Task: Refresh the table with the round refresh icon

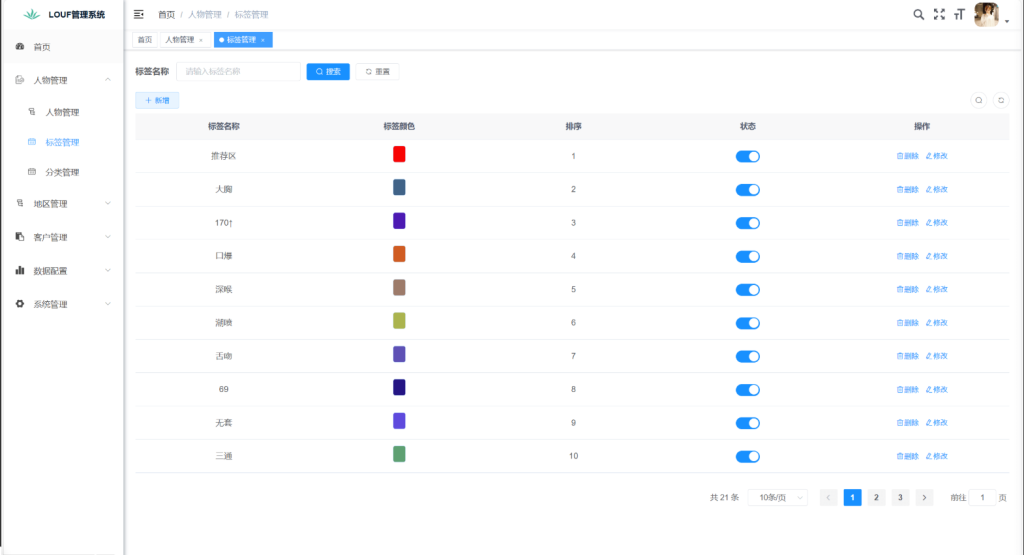Action: click(1000, 100)
